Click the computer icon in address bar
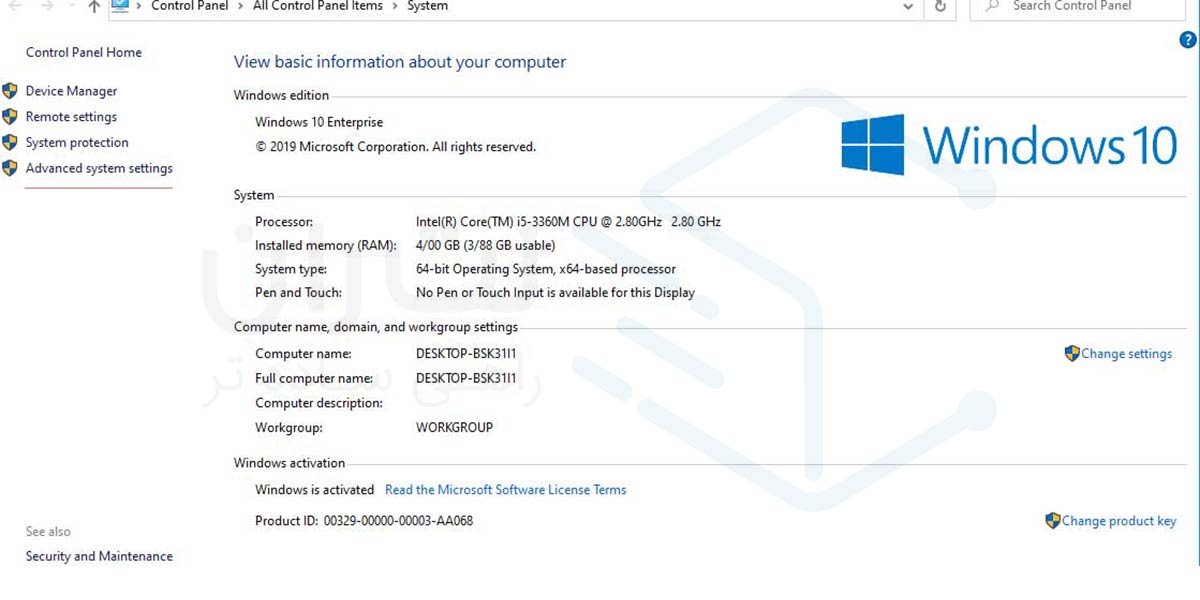1200x600 pixels. click(120, 6)
